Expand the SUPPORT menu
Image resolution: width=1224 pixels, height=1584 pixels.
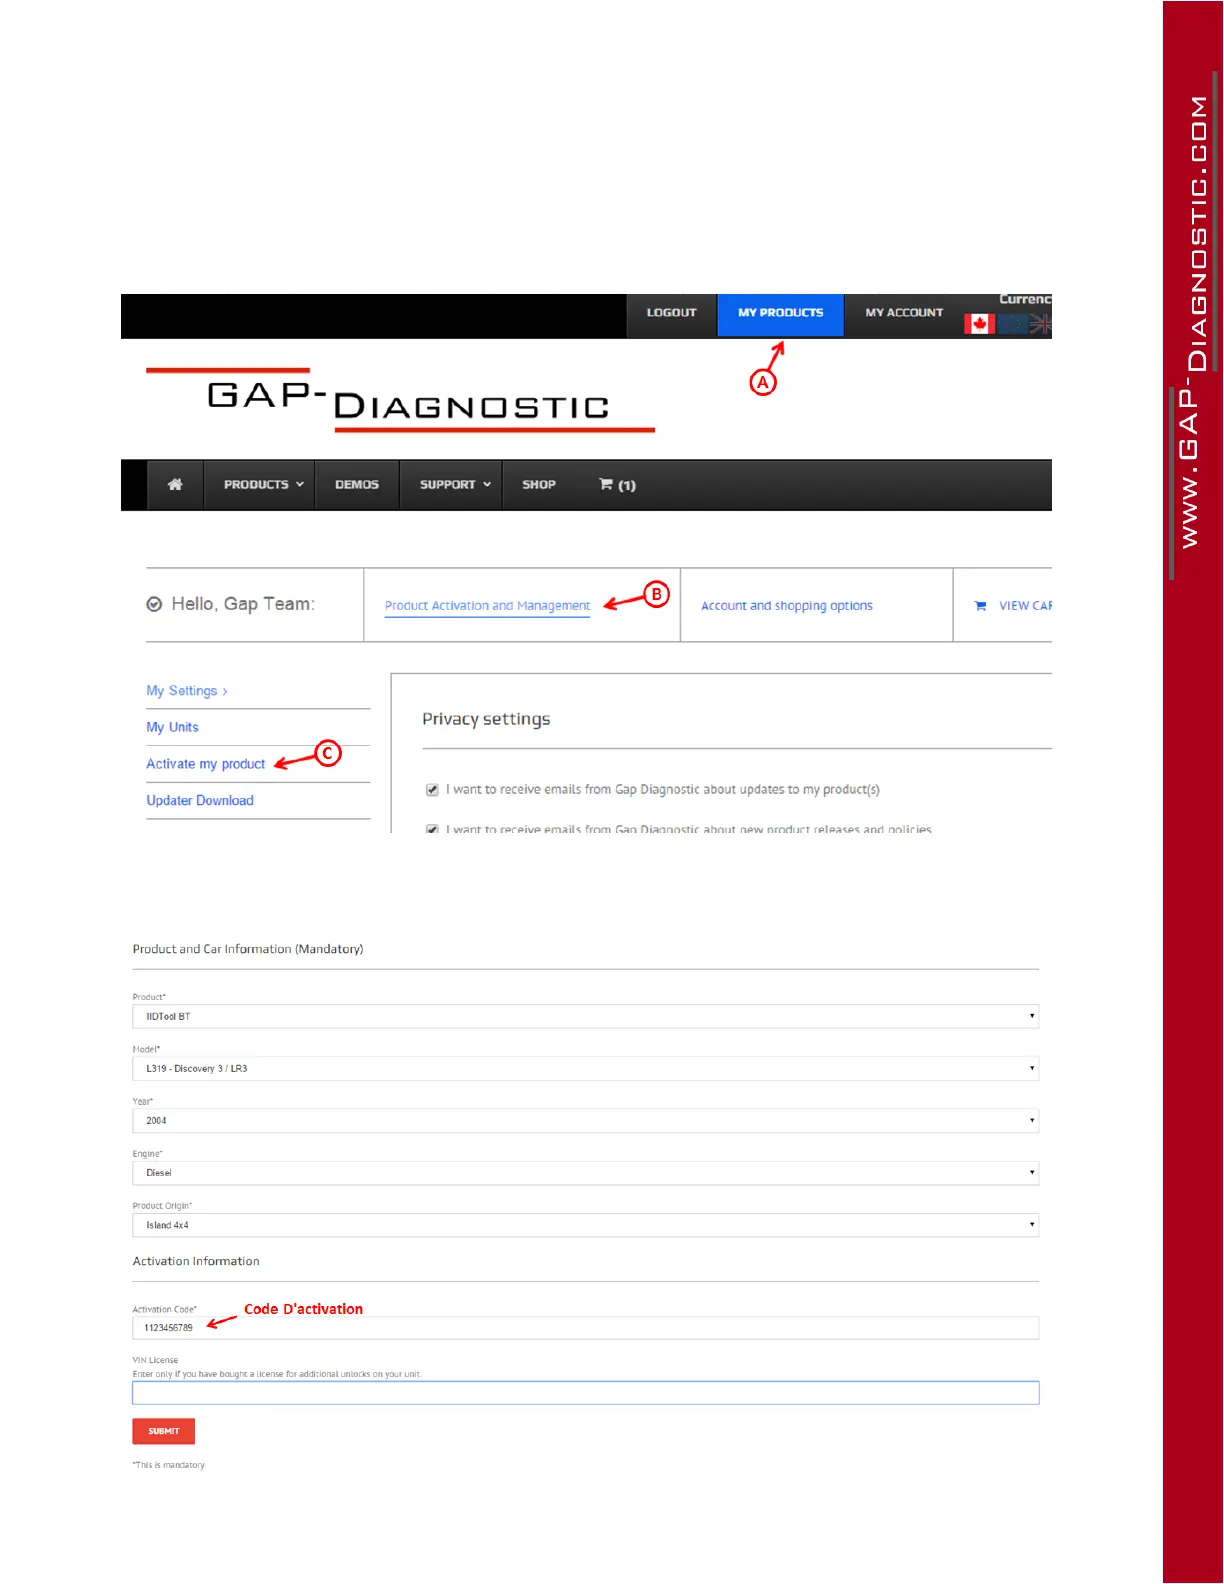[455, 485]
